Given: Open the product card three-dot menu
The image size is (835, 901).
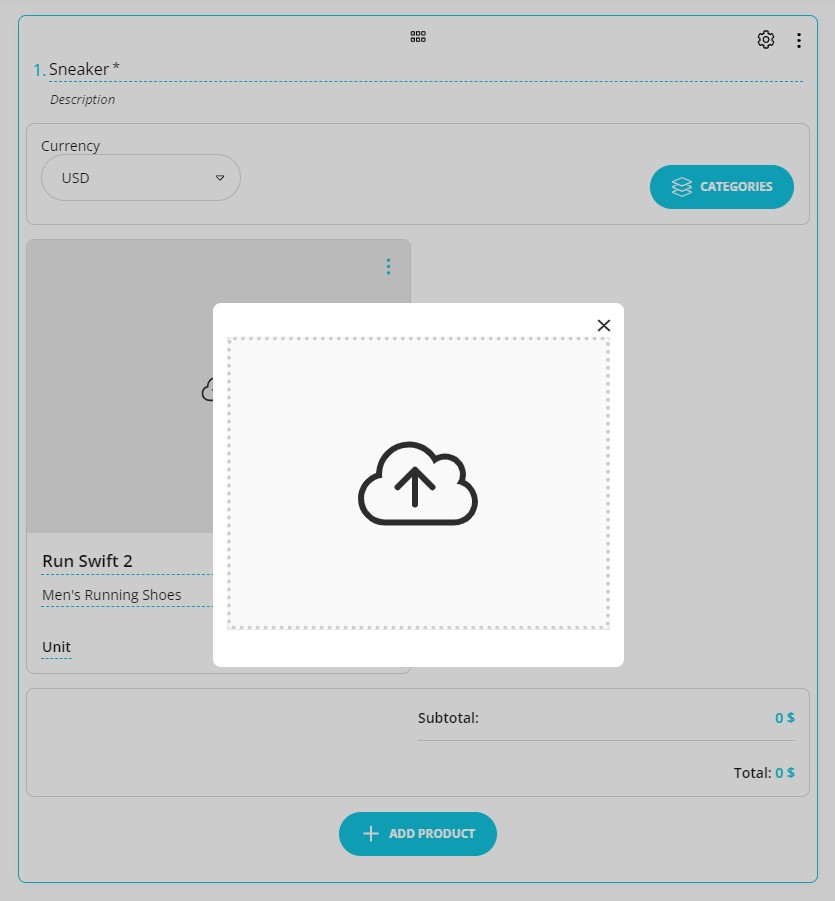Looking at the screenshot, I should (x=388, y=267).
